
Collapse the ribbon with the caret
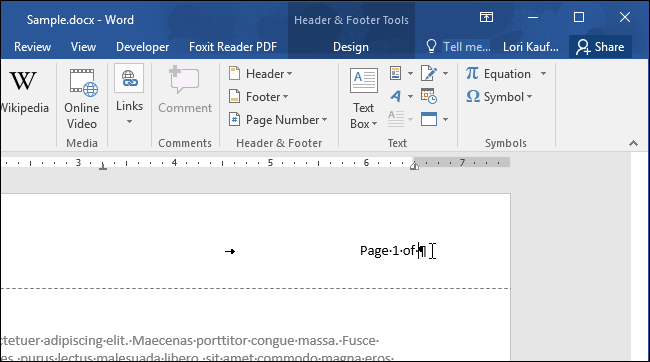[633, 143]
